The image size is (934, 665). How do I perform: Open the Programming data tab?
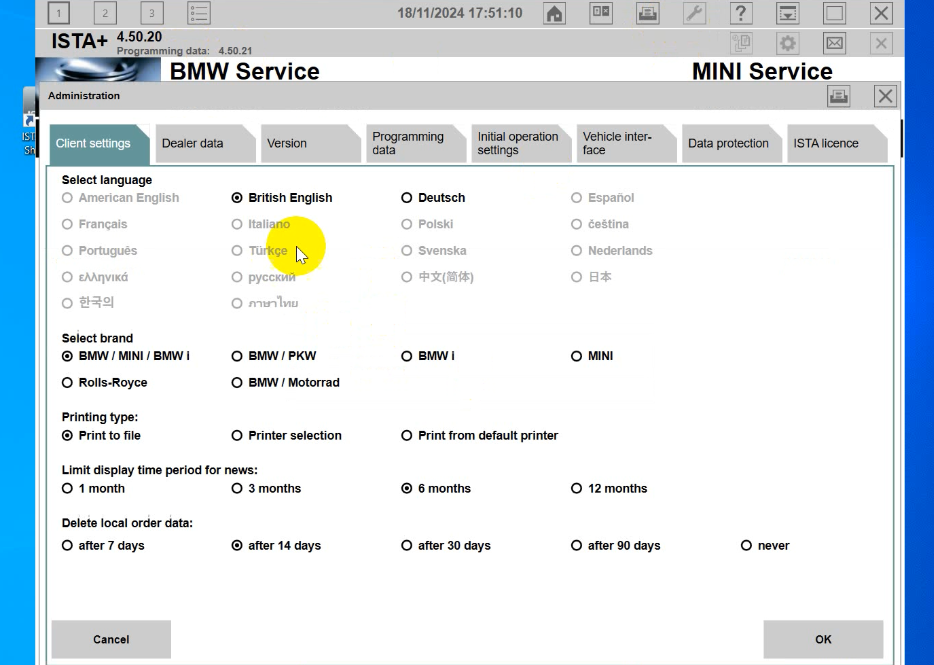point(416,144)
